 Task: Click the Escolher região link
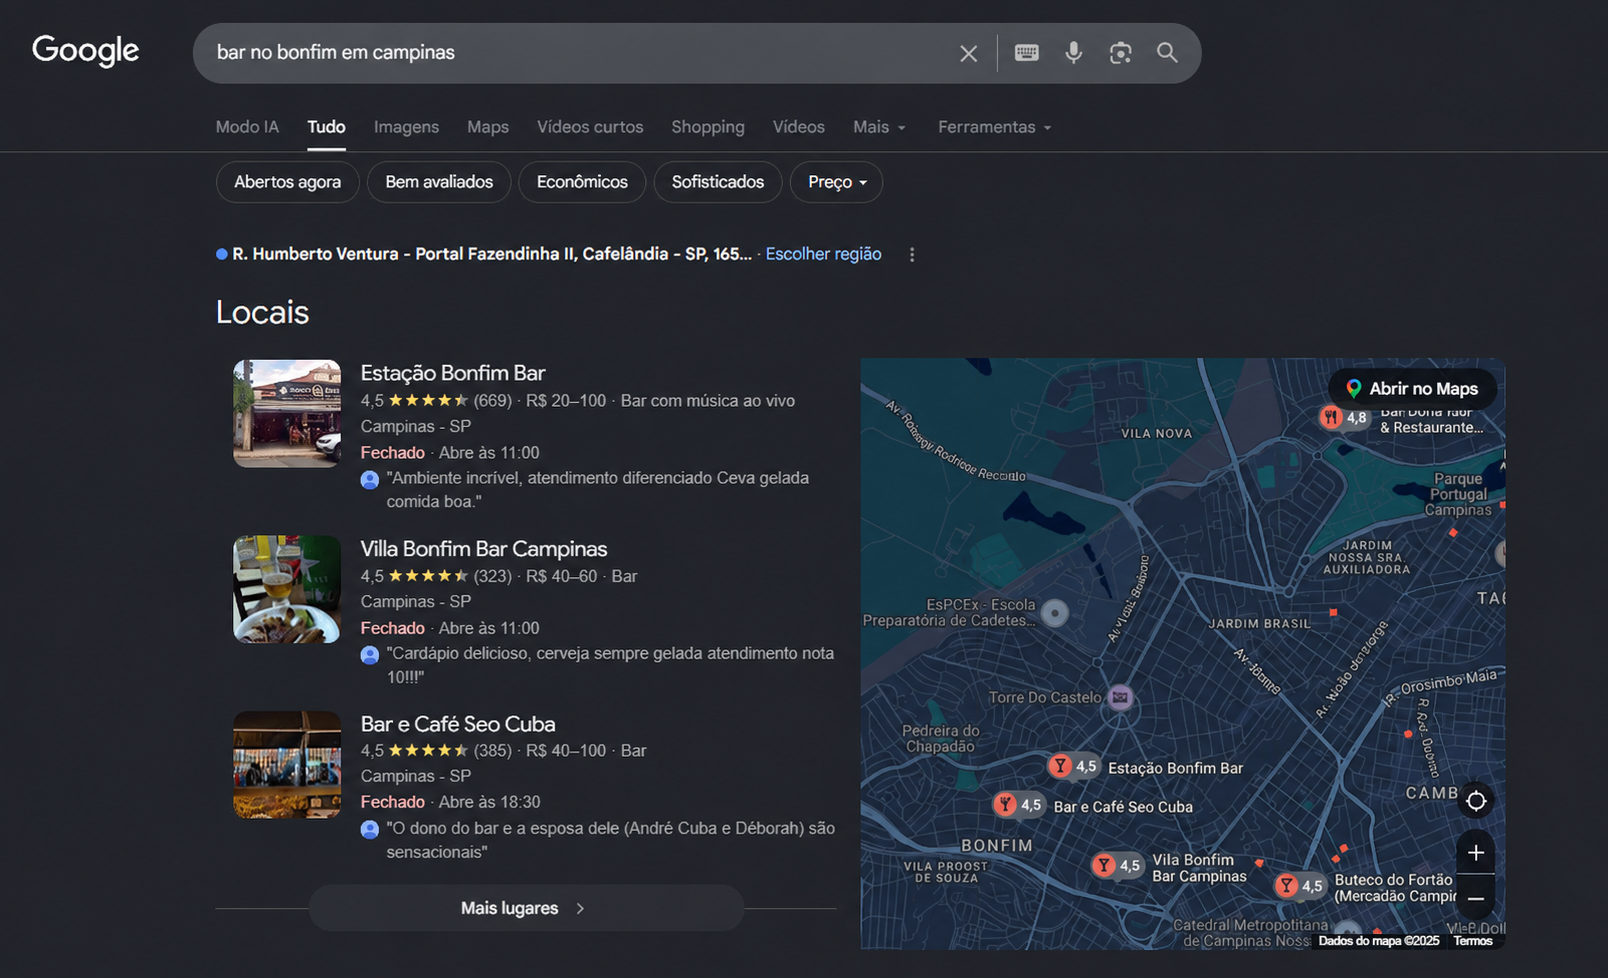tap(823, 254)
